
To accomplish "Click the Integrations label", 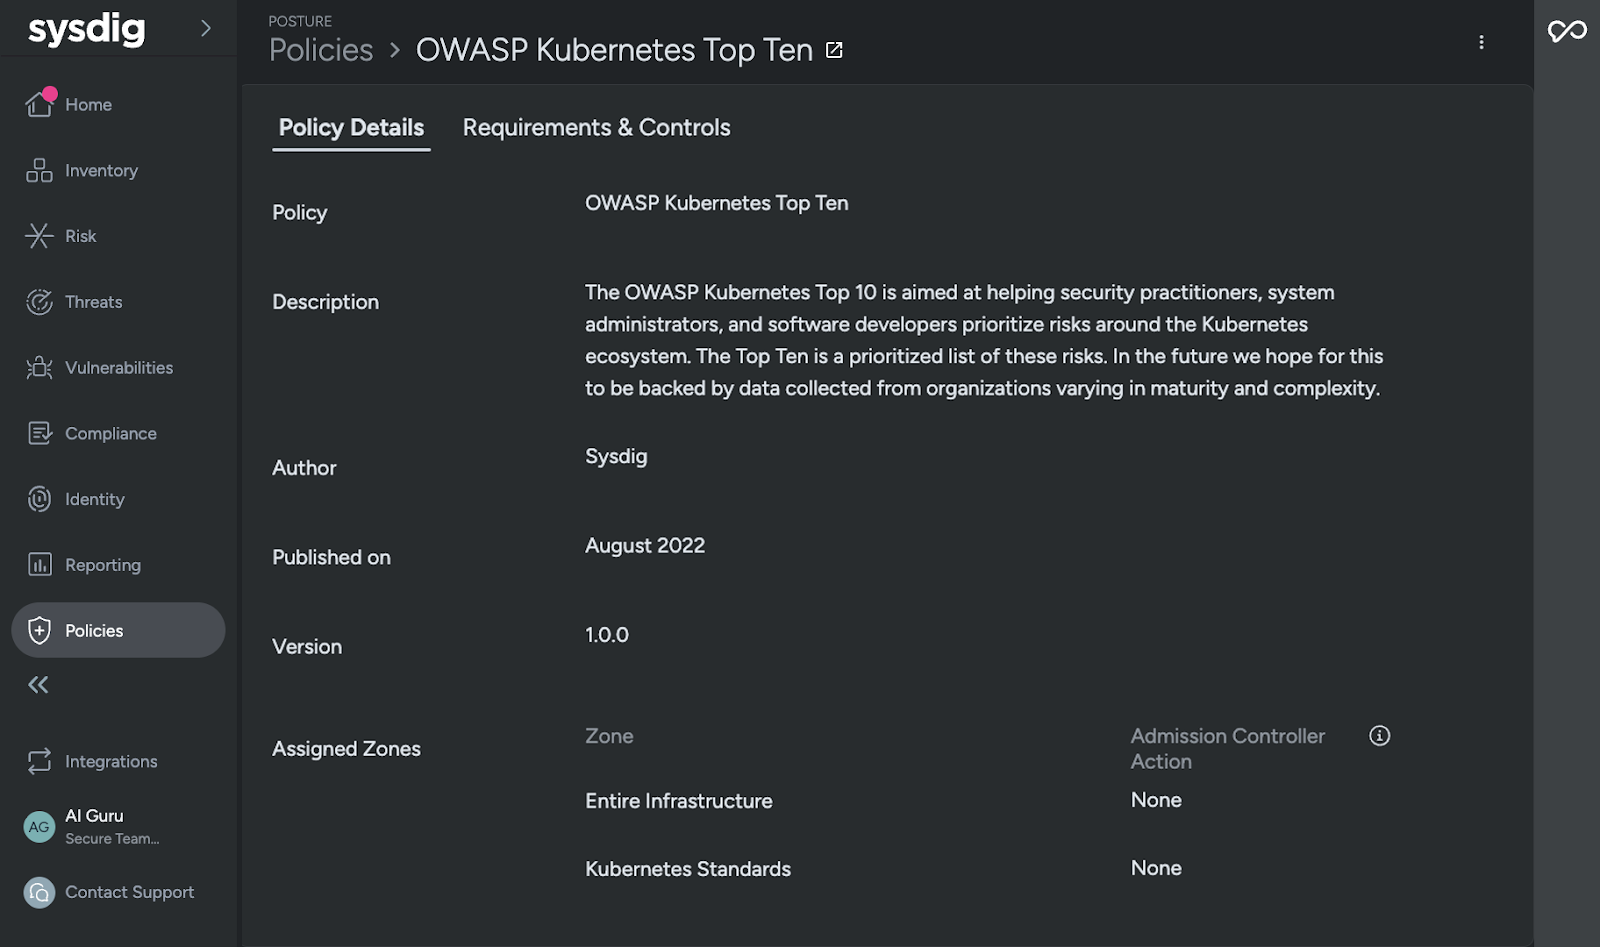I will point(111,761).
